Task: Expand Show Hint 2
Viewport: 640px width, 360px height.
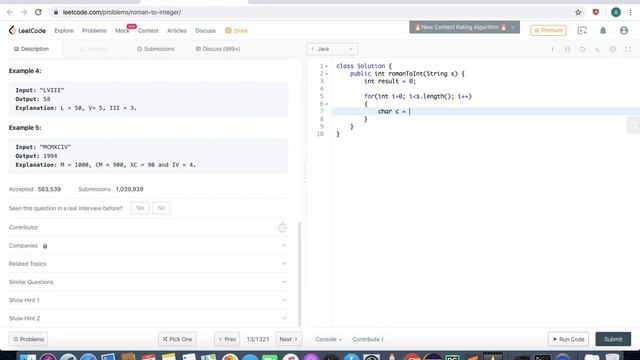Action: coord(148,318)
